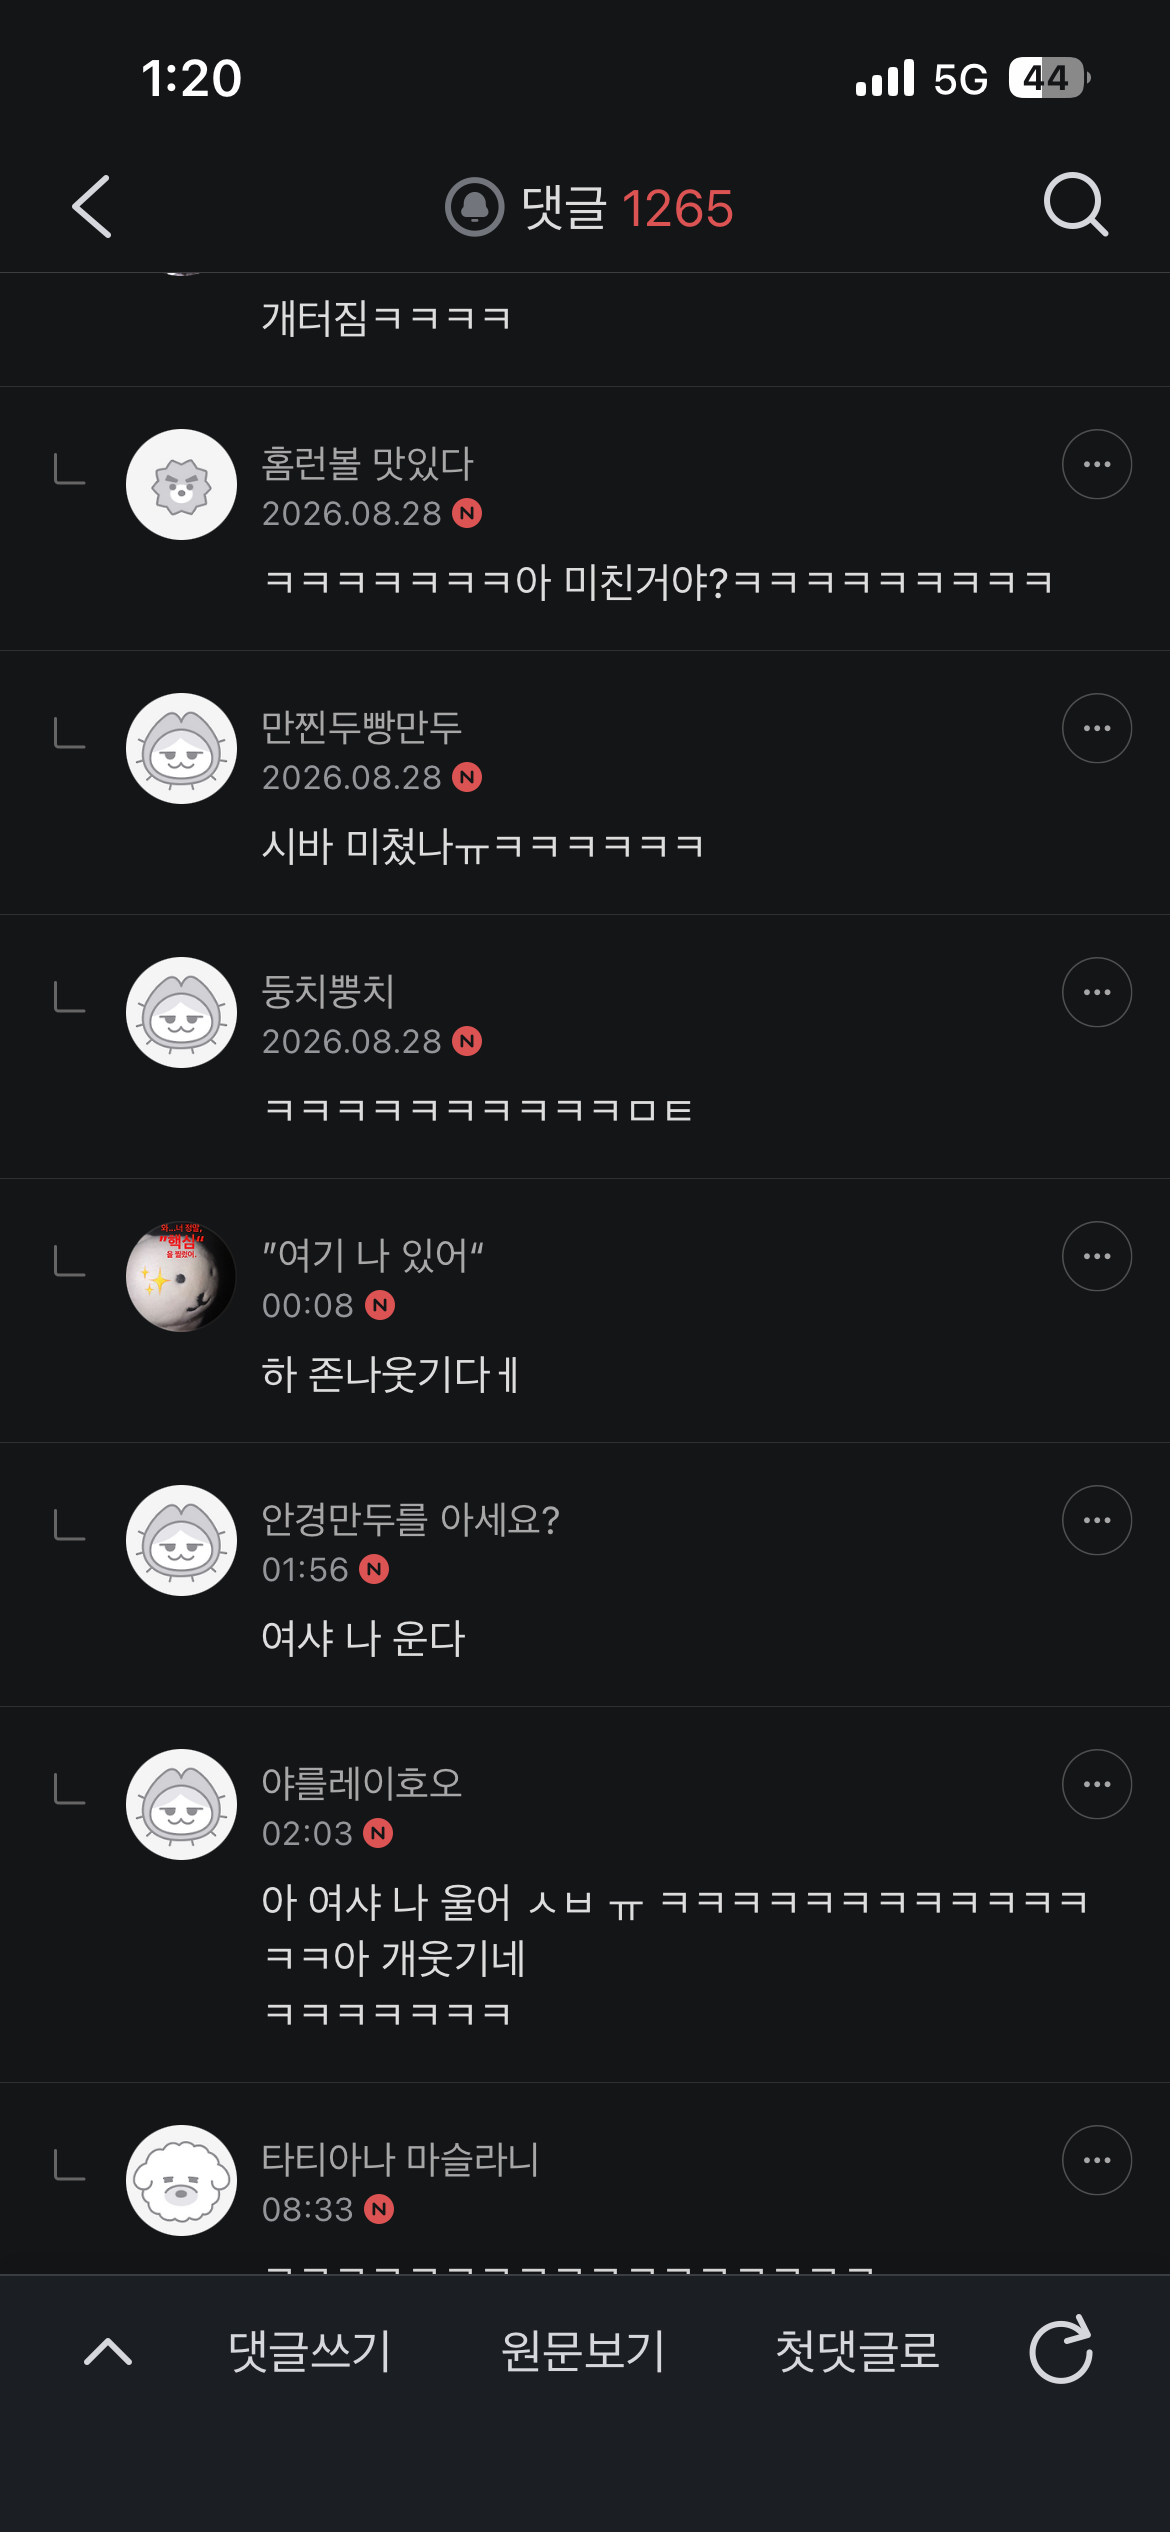Open comment search with magnifier icon
Image resolution: width=1170 pixels, height=2532 pixels.
pos(1076,205)
